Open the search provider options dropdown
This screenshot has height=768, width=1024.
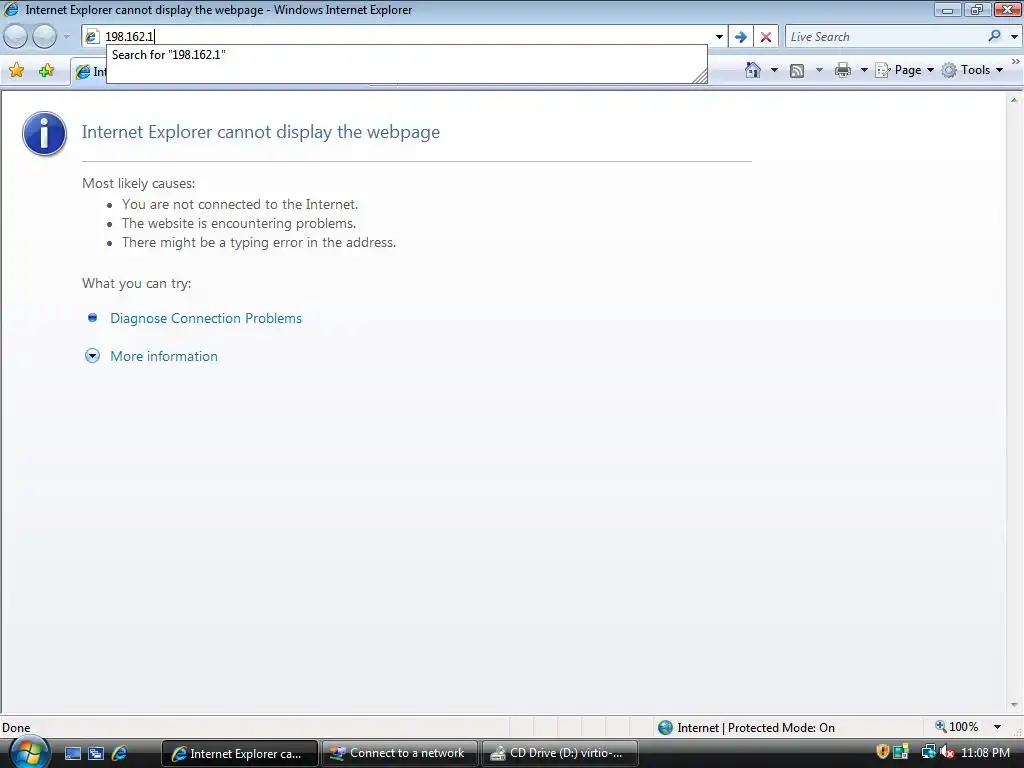(1014, 37)
